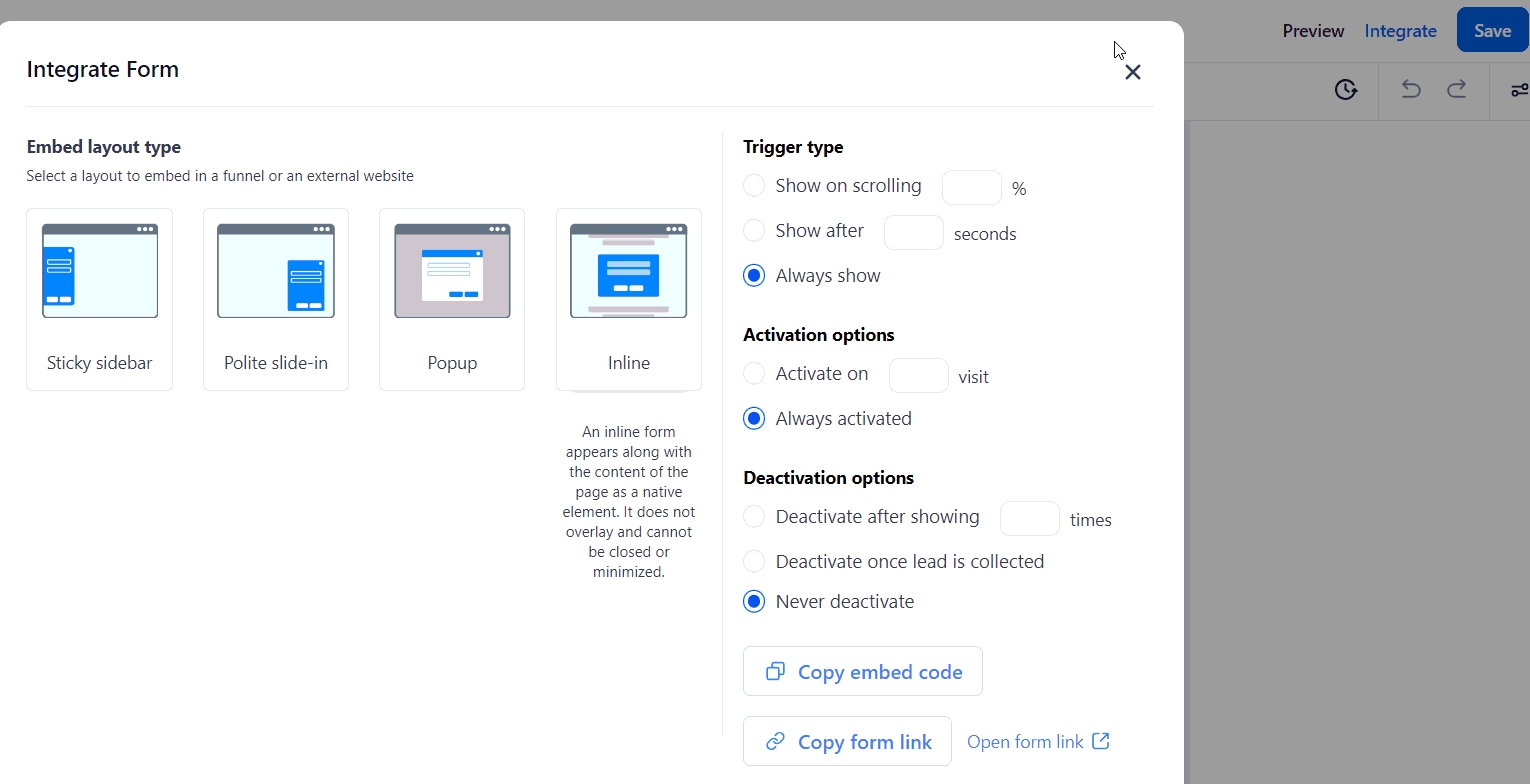Close the Integrate Form dialog
Image resolution: width=1530 pixels, height=784 pixels.
tap(1132, 72)
